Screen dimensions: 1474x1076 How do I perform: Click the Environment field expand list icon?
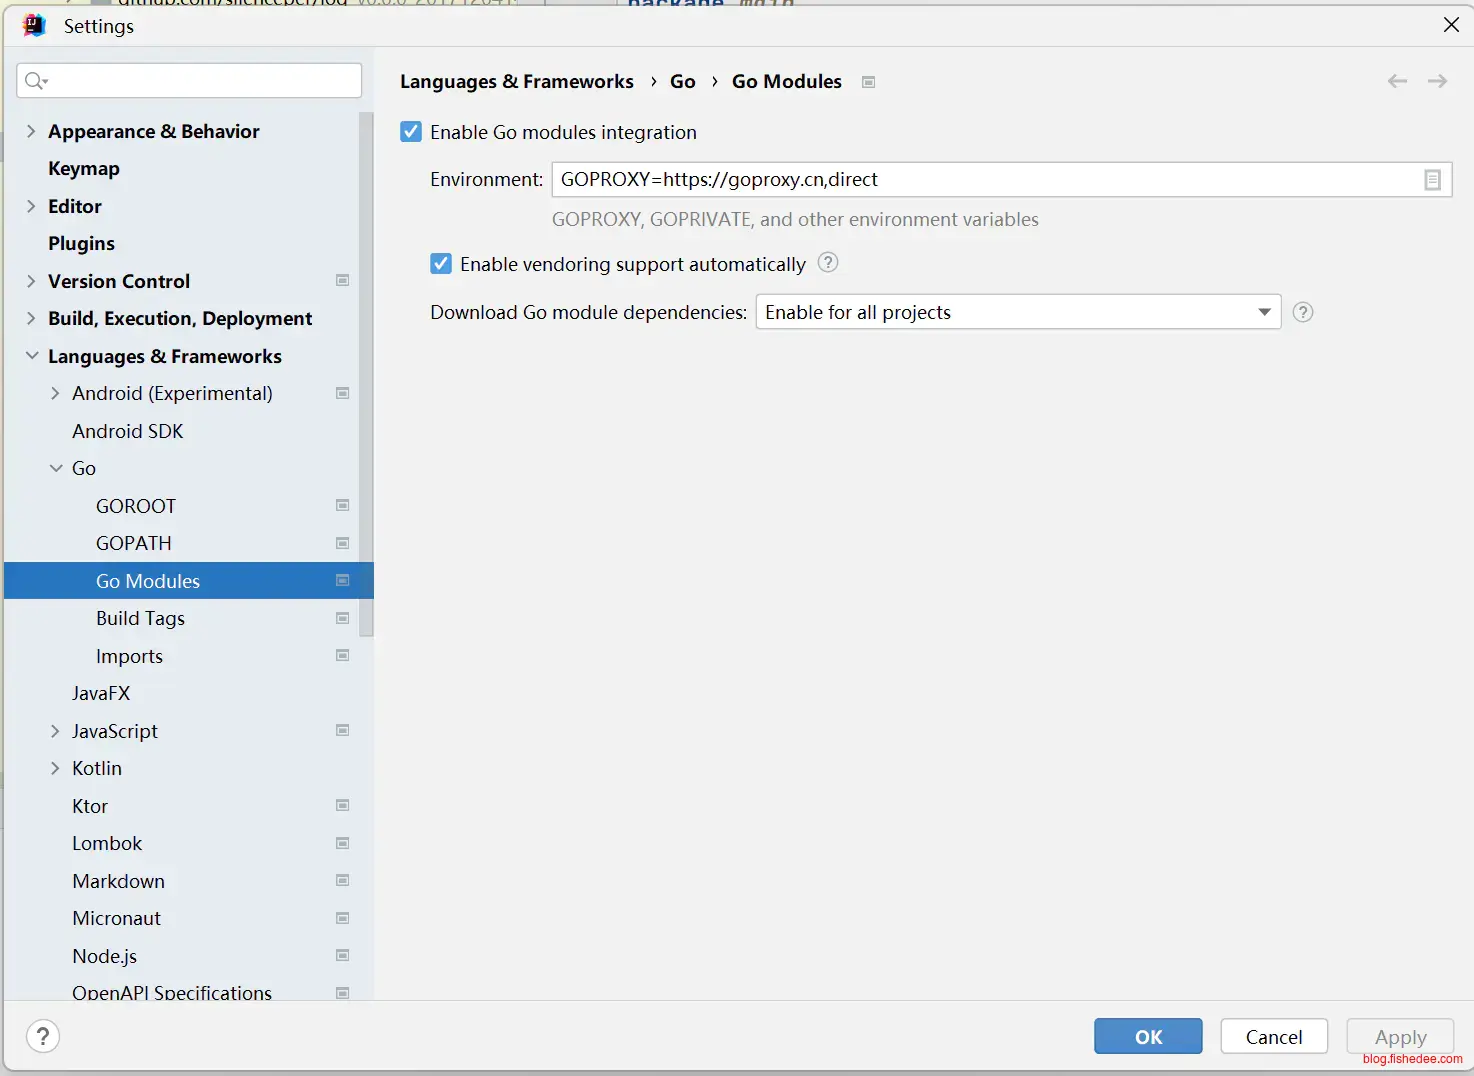pos(1432,180)
